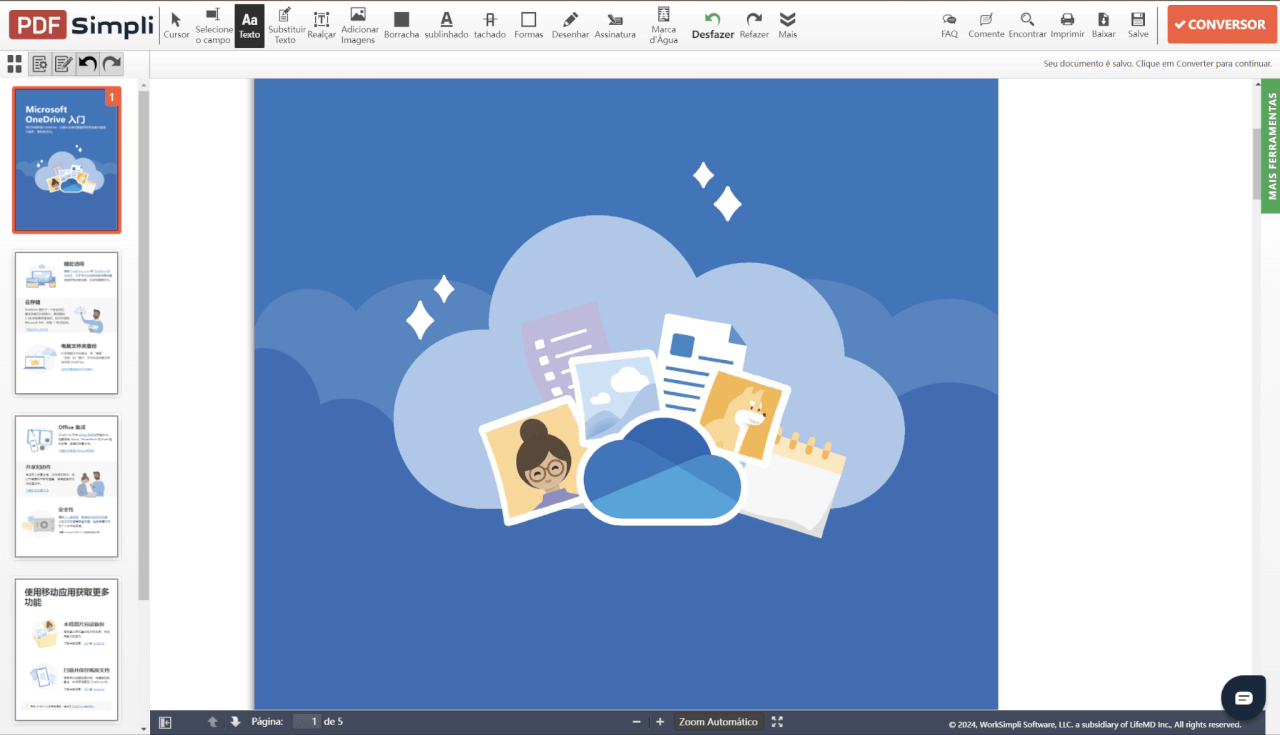Click the PDF Simpli logo
1280x735 pixels.
82,25
